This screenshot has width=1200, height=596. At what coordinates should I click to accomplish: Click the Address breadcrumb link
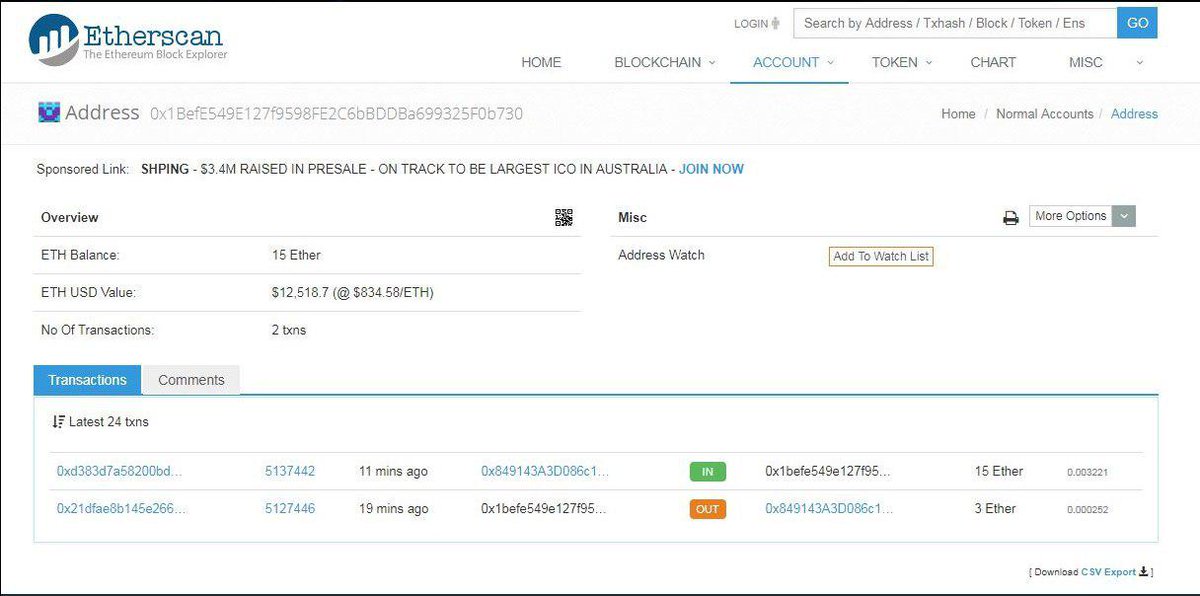click(1134, 114)
